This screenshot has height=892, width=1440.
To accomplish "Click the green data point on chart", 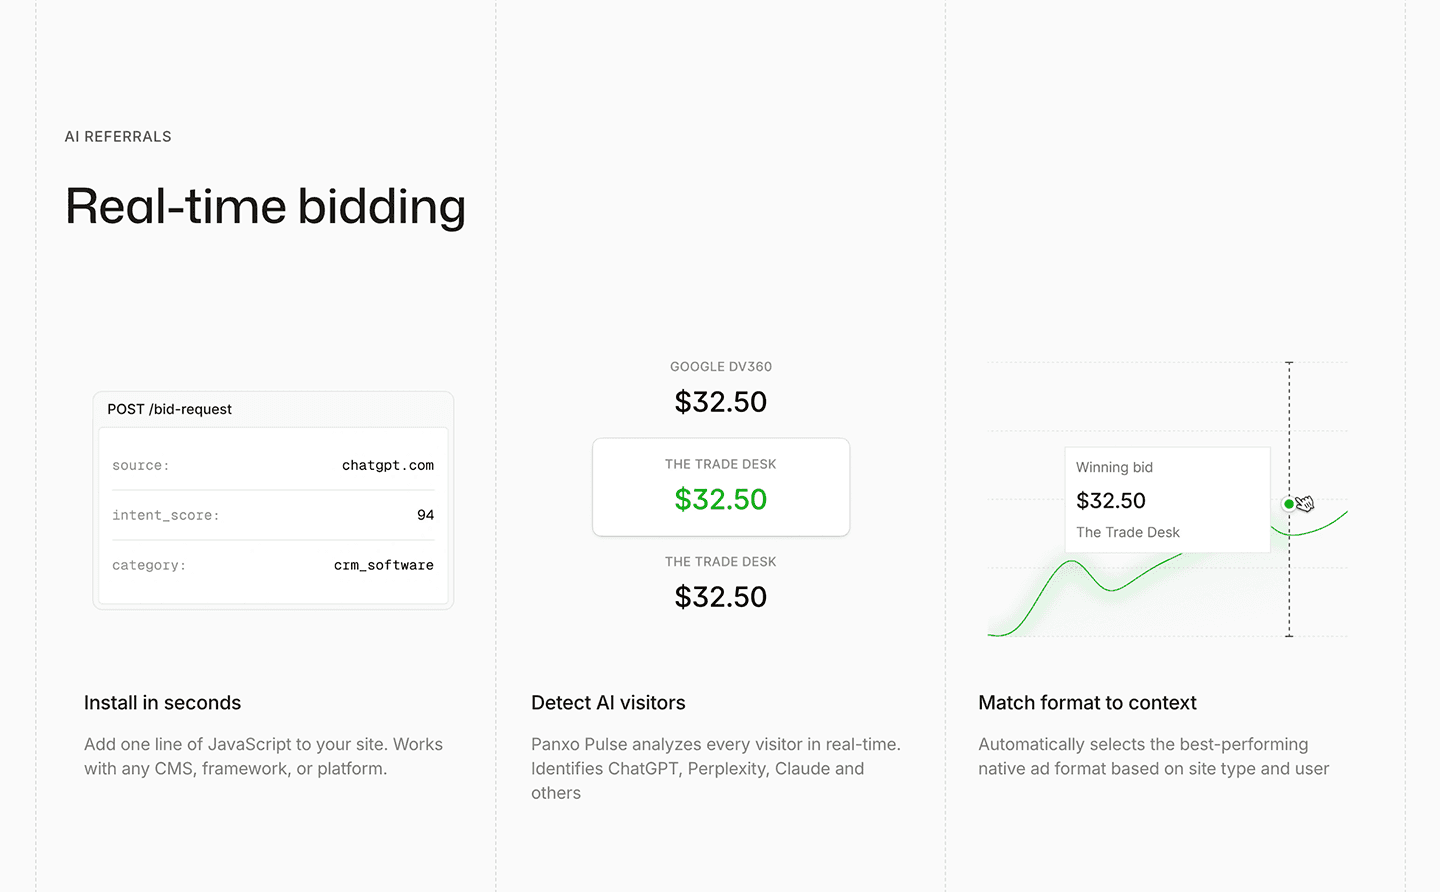I will 1289,504.
